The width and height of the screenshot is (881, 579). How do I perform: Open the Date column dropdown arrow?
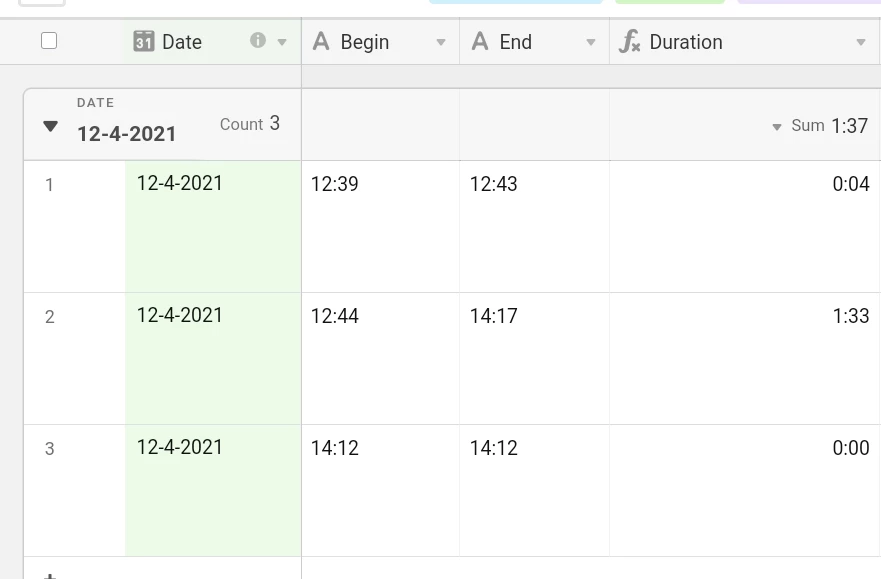(282, 42)
